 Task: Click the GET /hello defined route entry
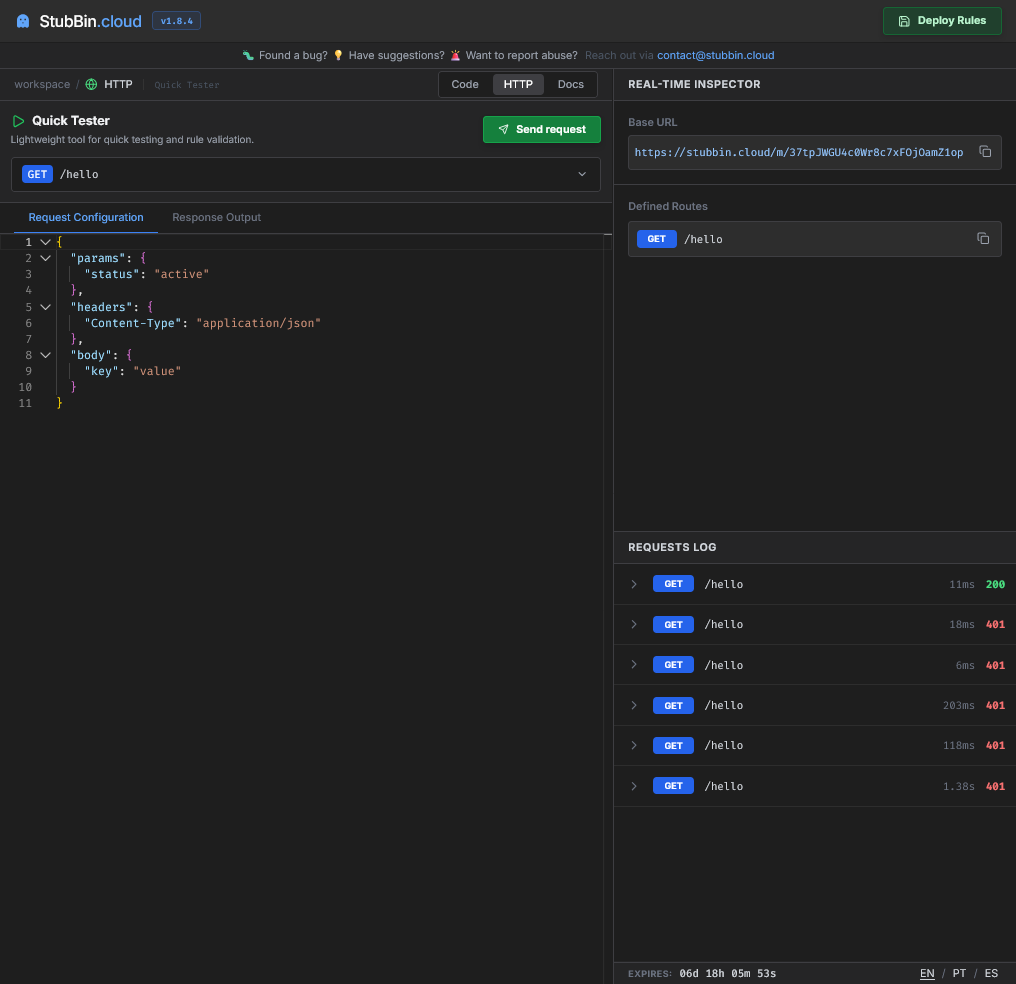[814, 239]
